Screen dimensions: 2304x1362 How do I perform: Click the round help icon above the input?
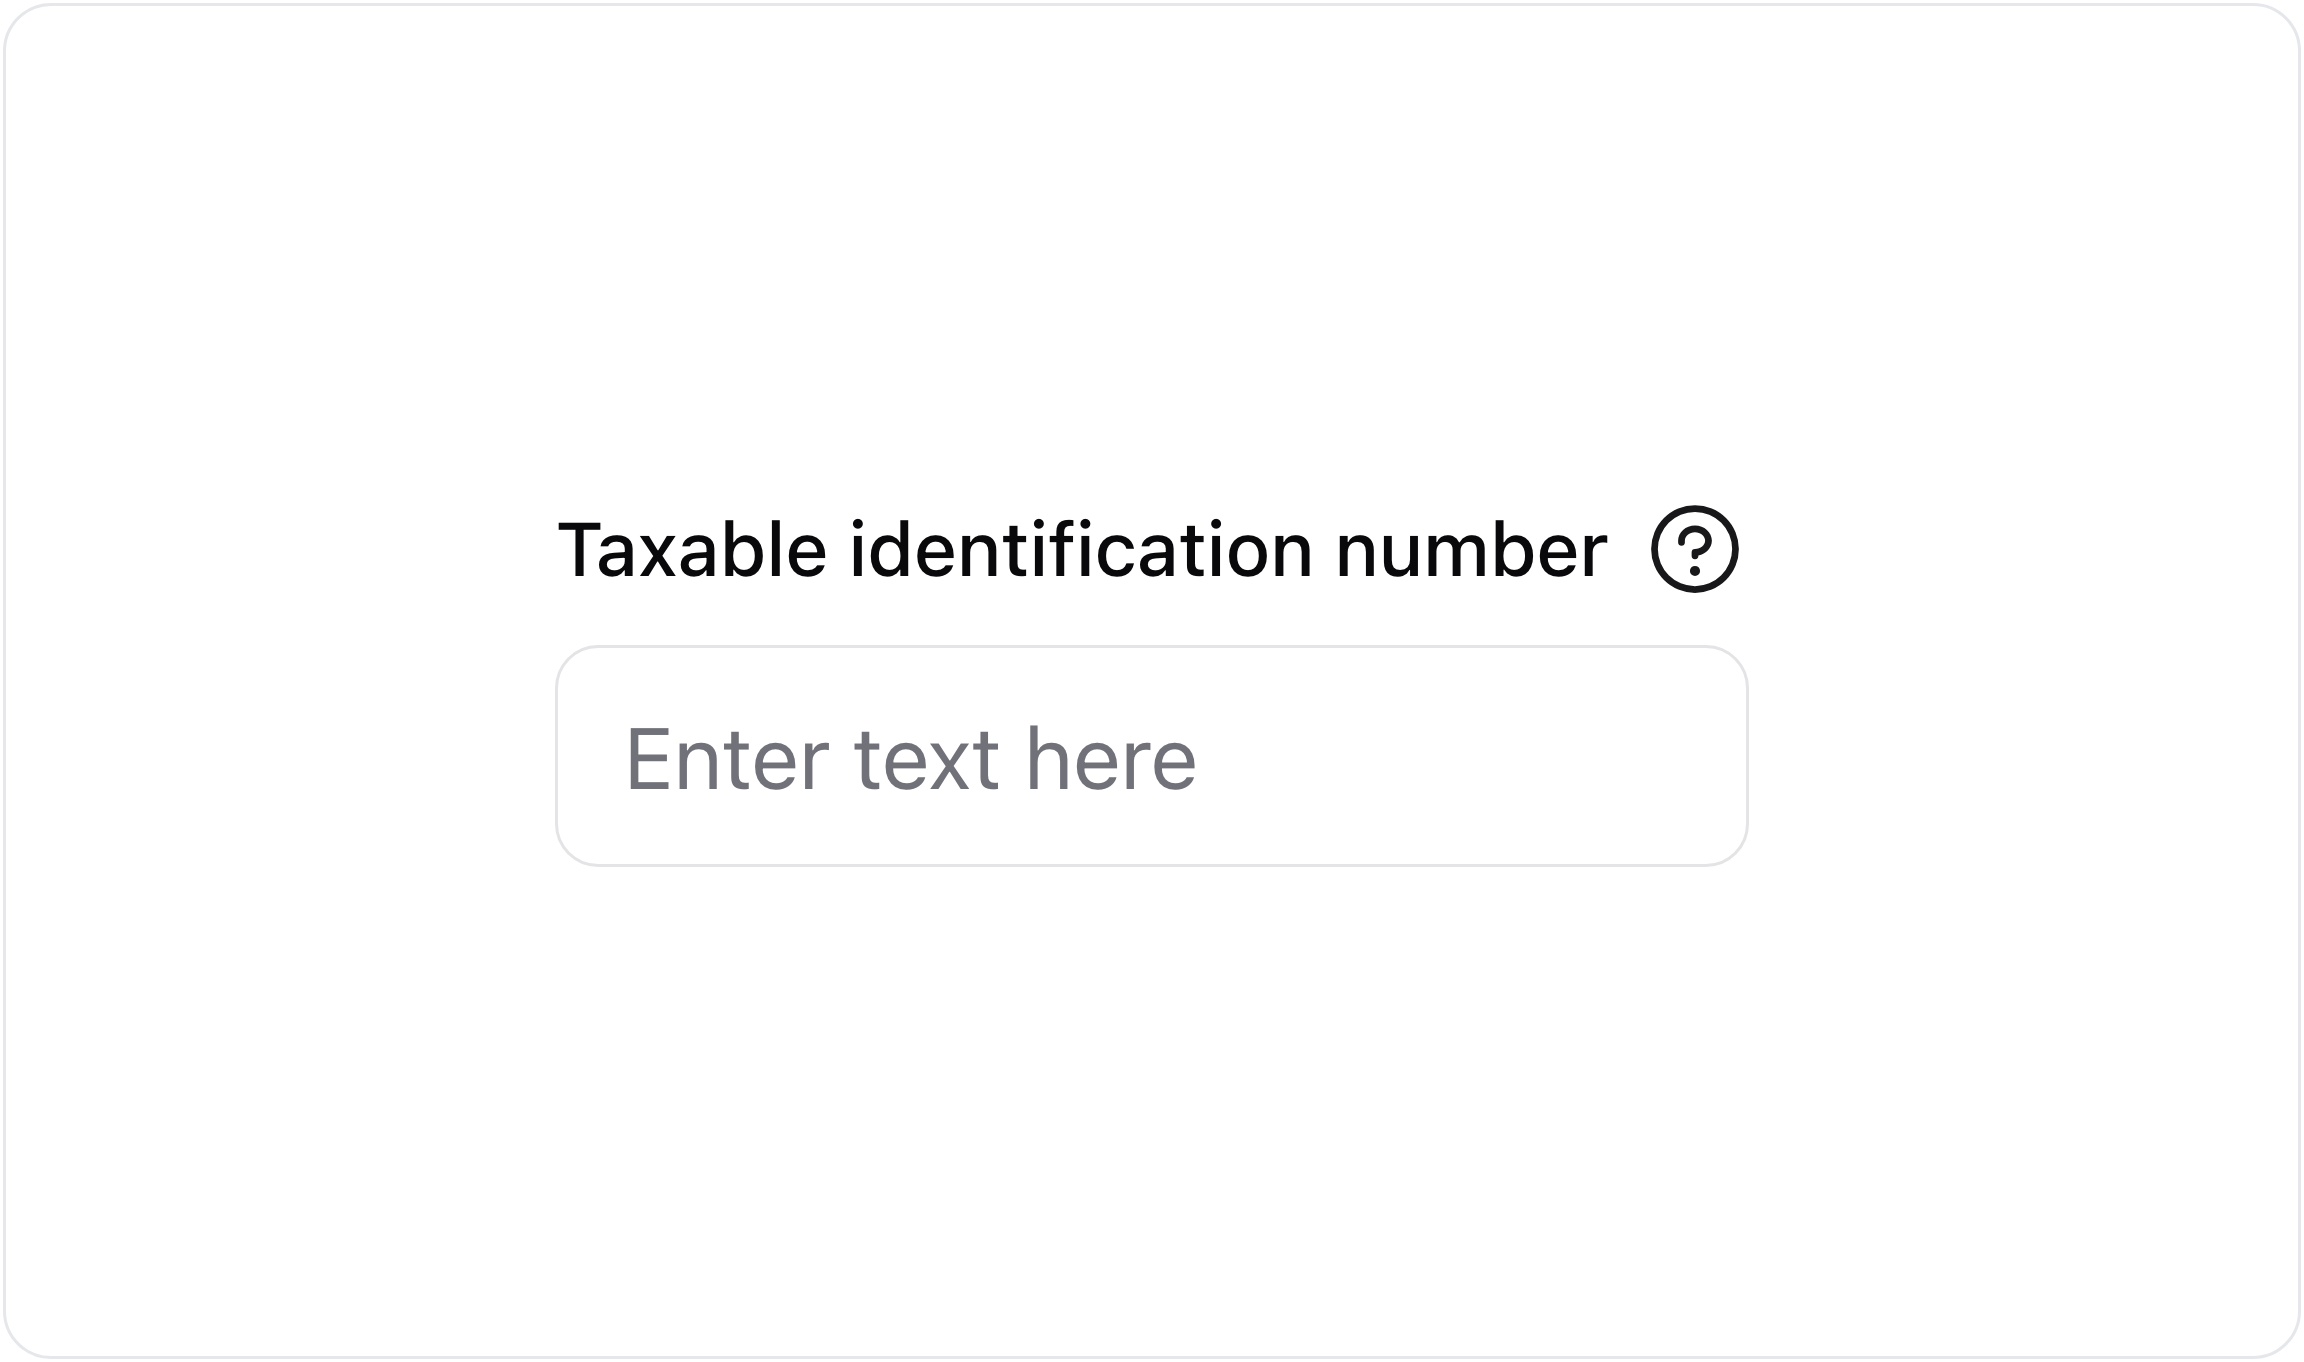[1694, 549]
